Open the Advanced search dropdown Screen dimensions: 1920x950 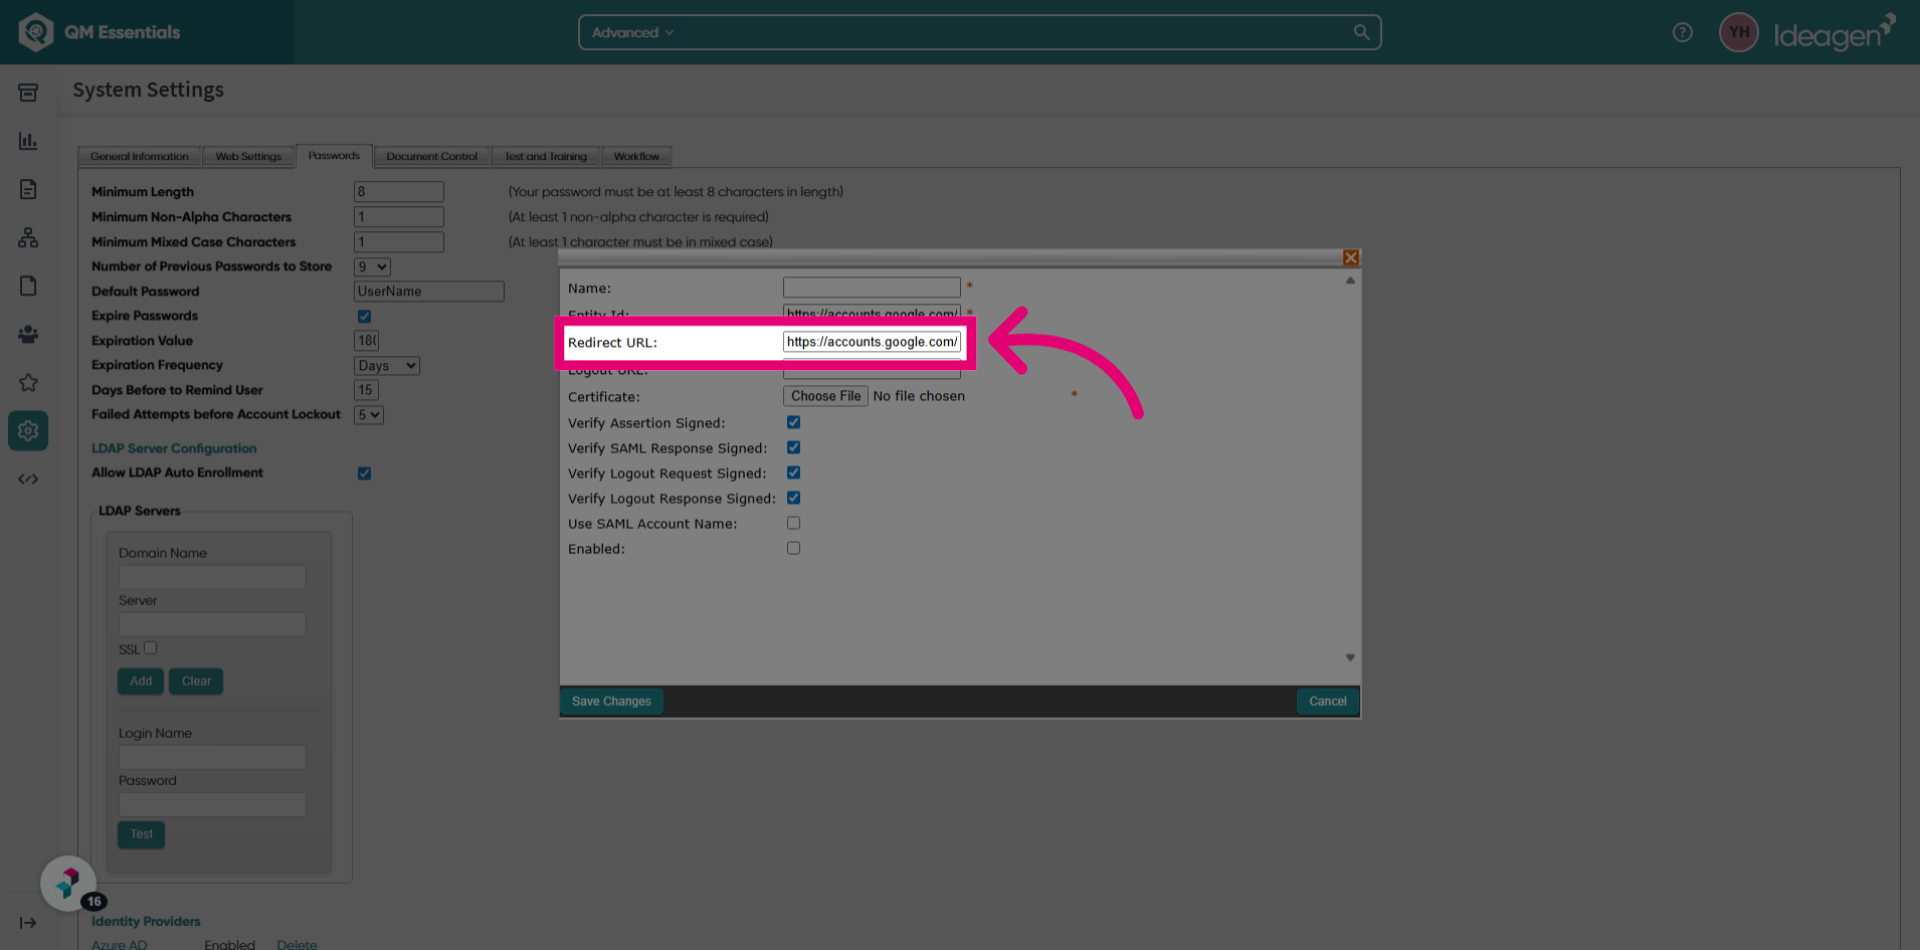(633, 32)
